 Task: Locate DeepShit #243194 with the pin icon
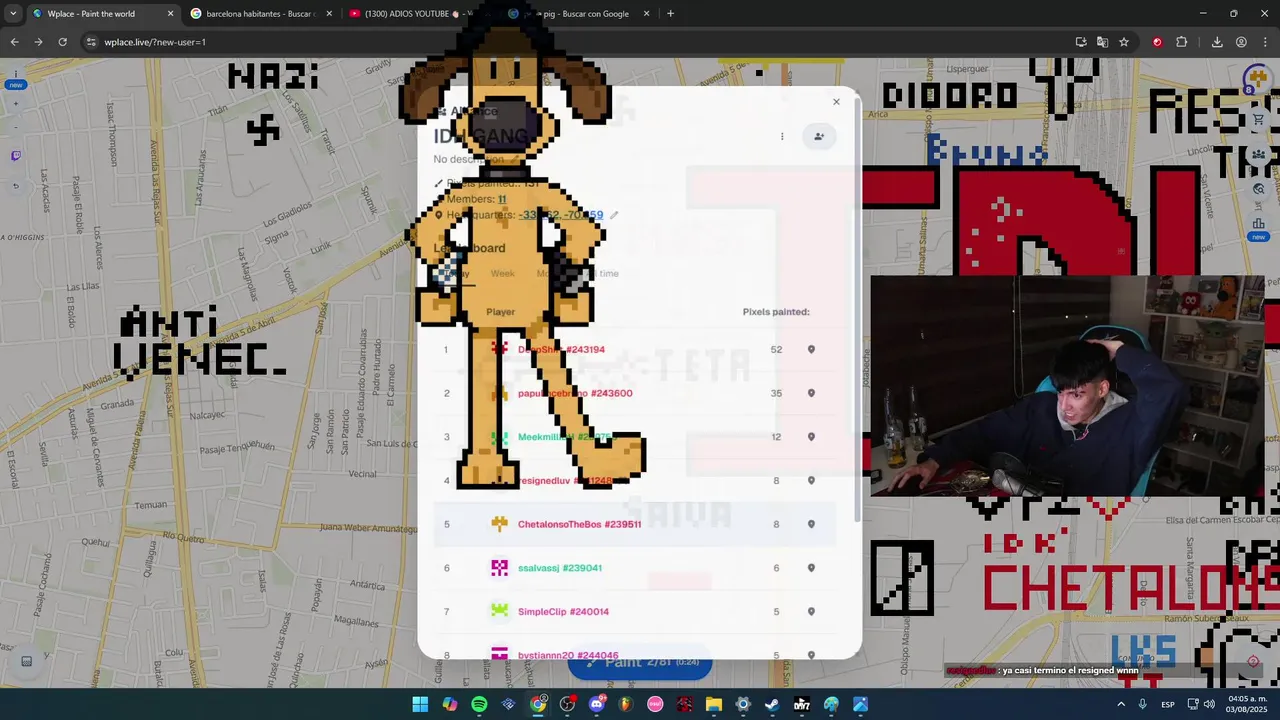811,350
